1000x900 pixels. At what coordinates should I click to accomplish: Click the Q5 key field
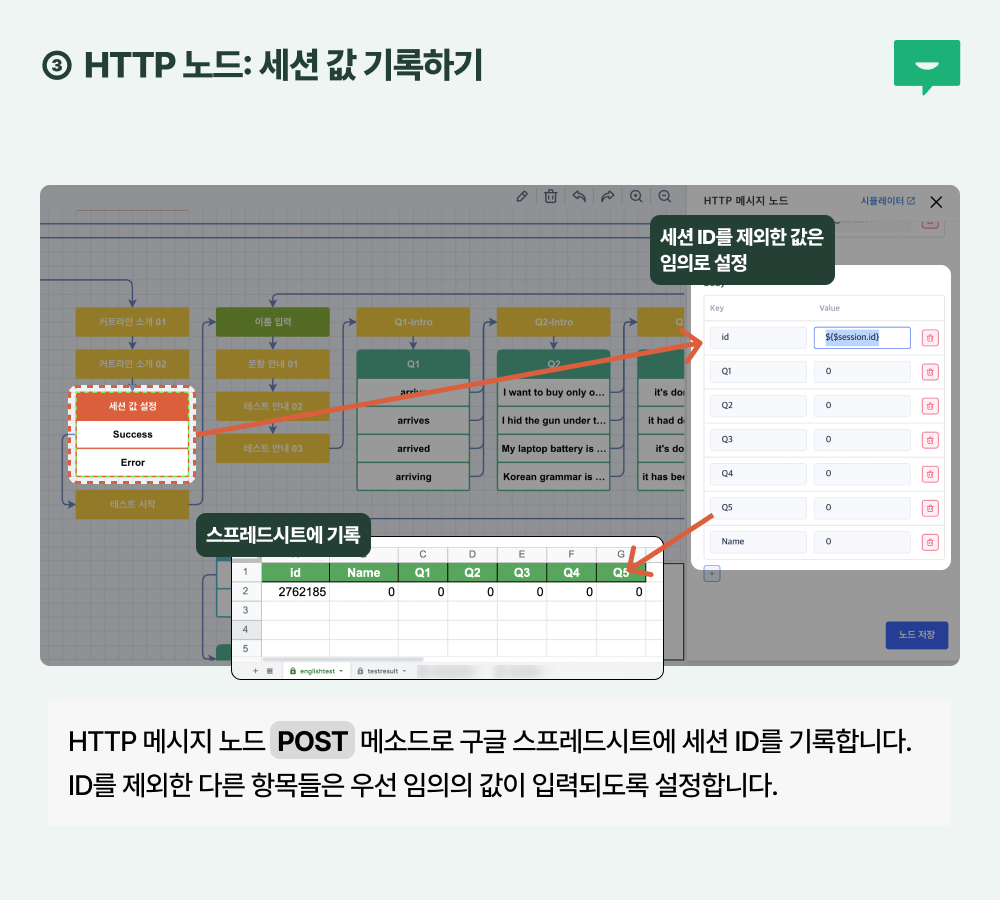(758, 508)
